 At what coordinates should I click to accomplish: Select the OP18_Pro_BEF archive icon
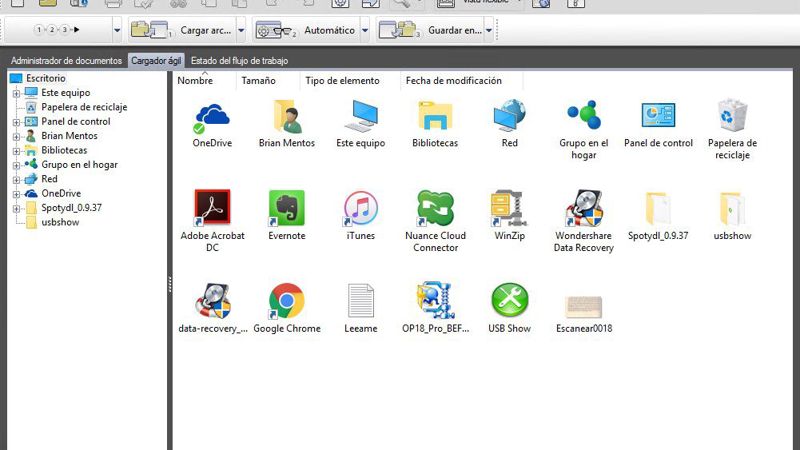(435, 300)
